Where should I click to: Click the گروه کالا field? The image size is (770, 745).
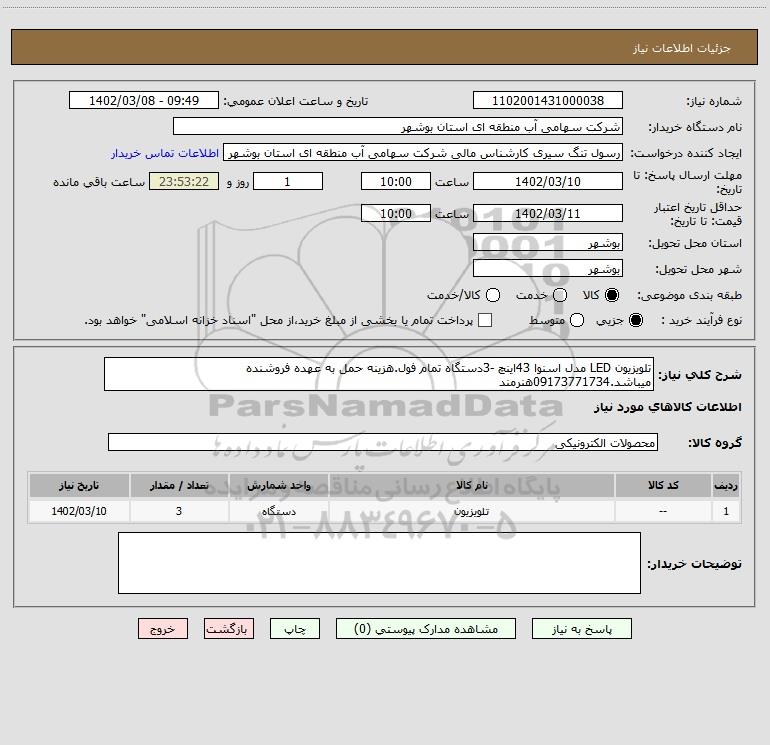[383, 442]
